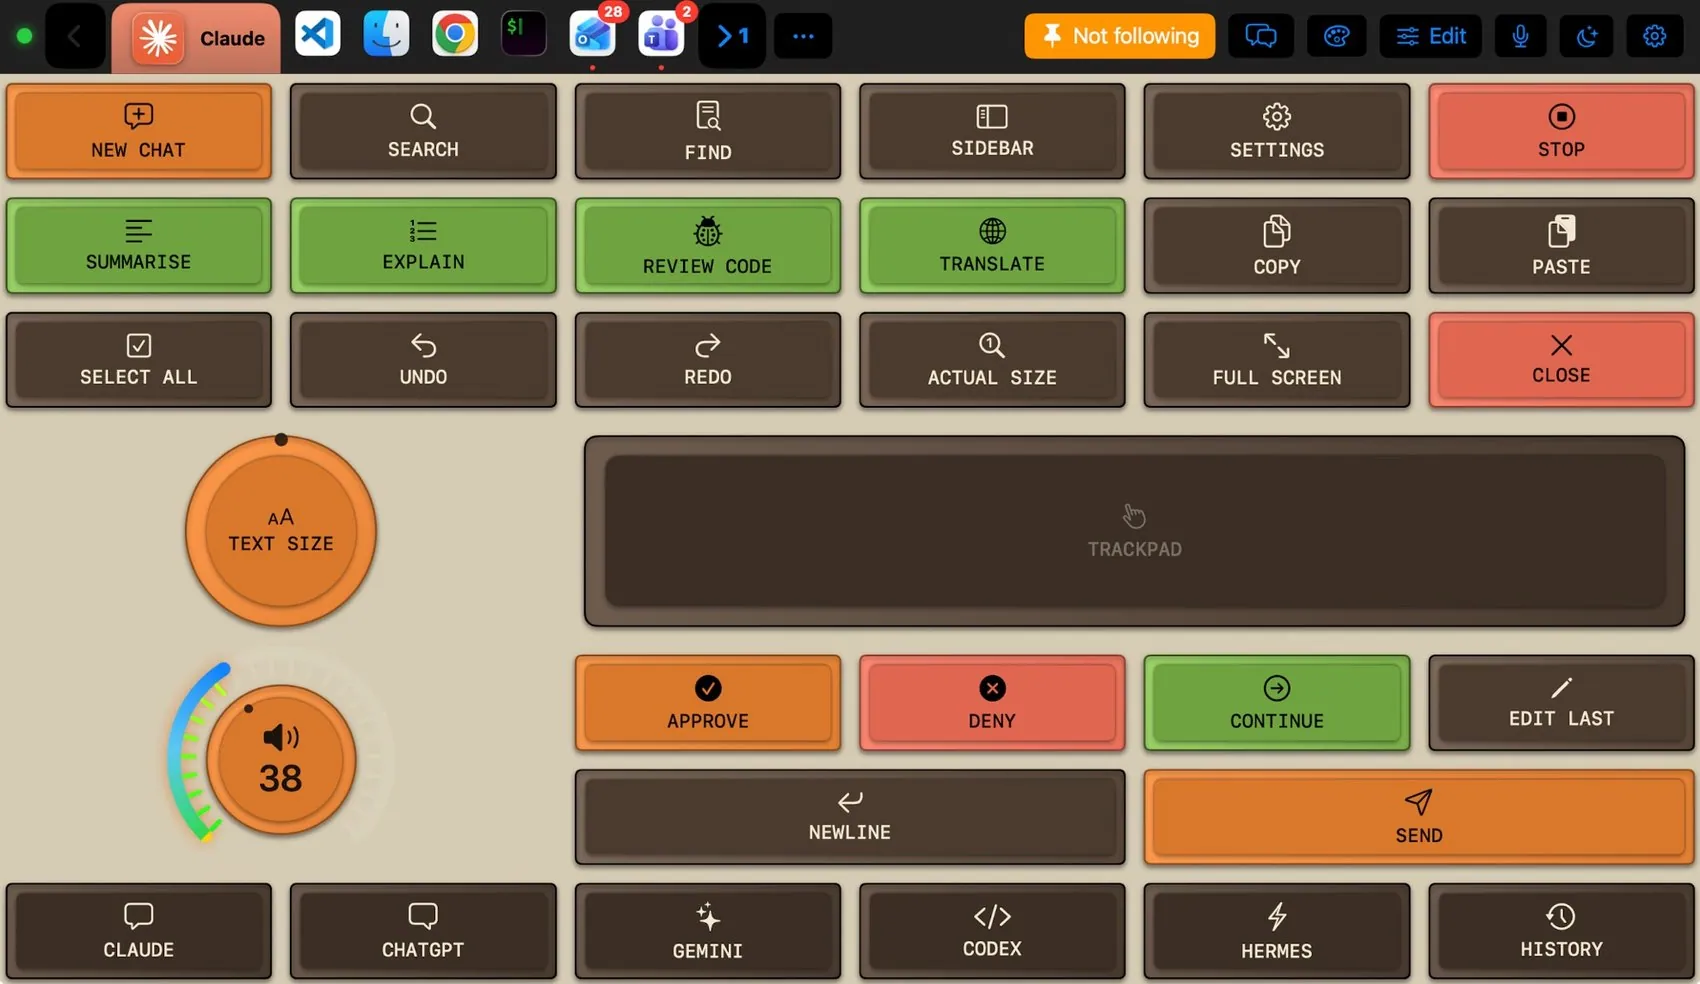Toggle the Not following pin button

pyautogui.click(x=1119, y=36)
